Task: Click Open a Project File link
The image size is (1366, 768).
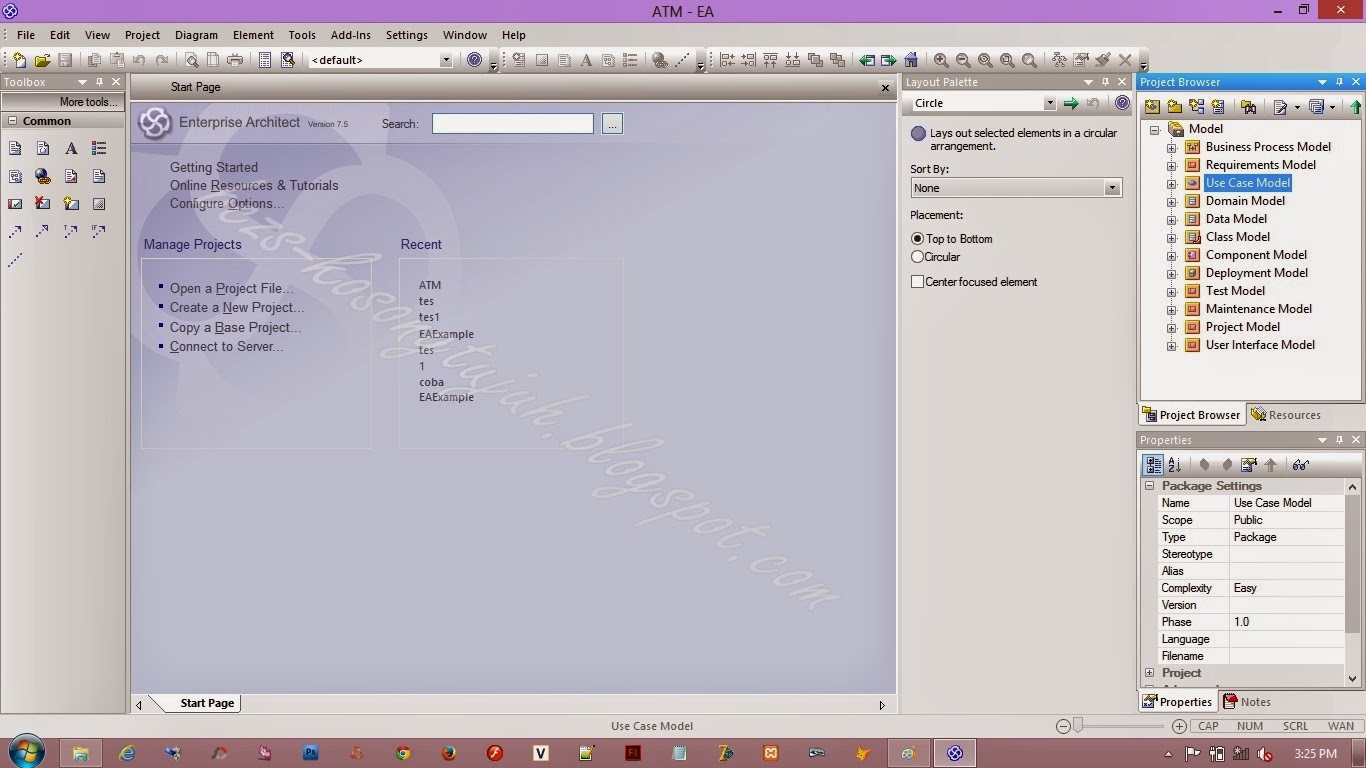Action: (232, 288)
